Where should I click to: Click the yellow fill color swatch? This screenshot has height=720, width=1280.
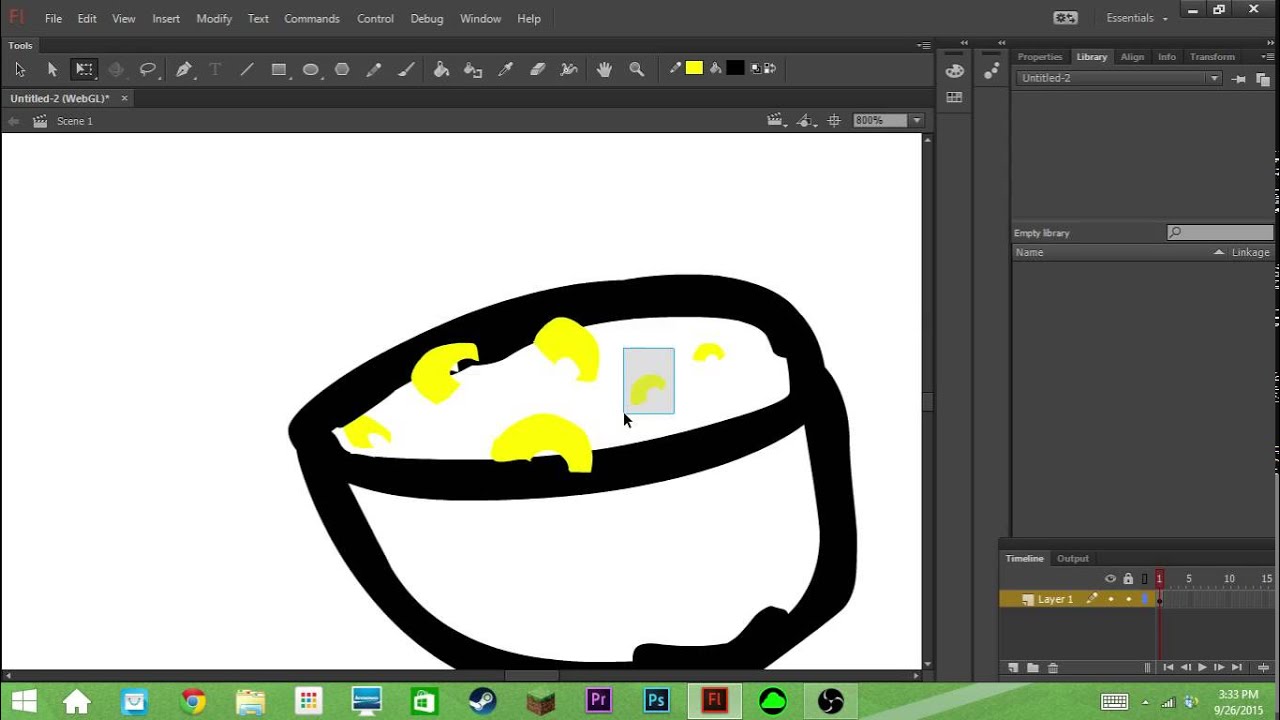[694, 68]
